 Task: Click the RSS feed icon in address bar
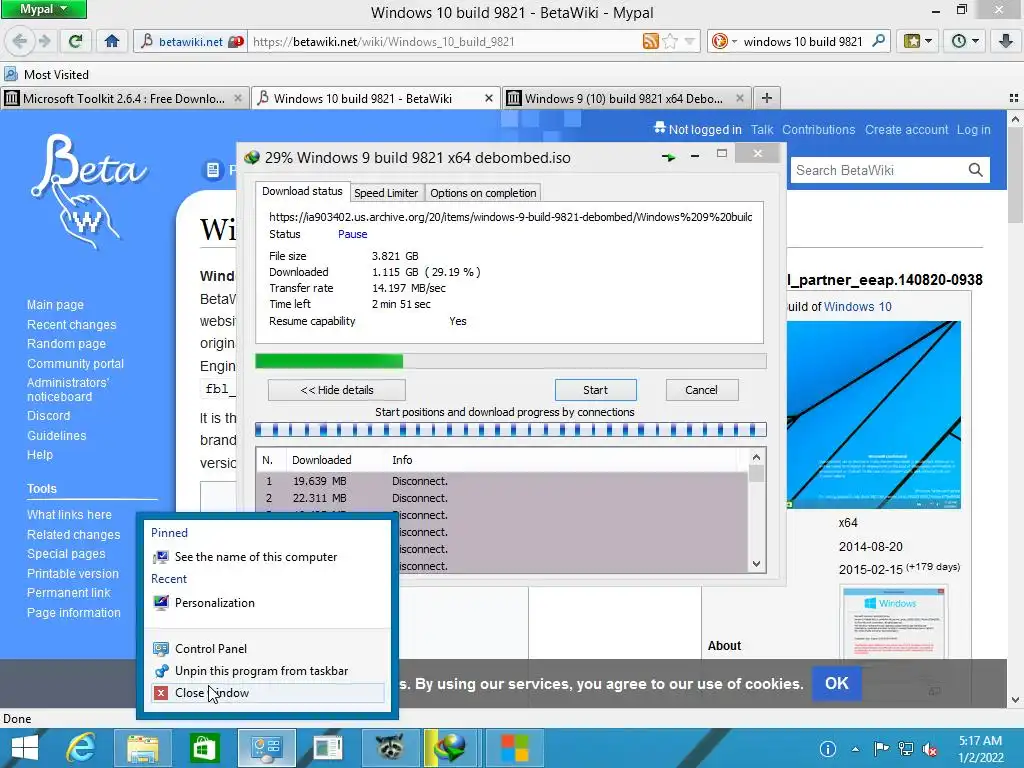[x=650, y=42]
